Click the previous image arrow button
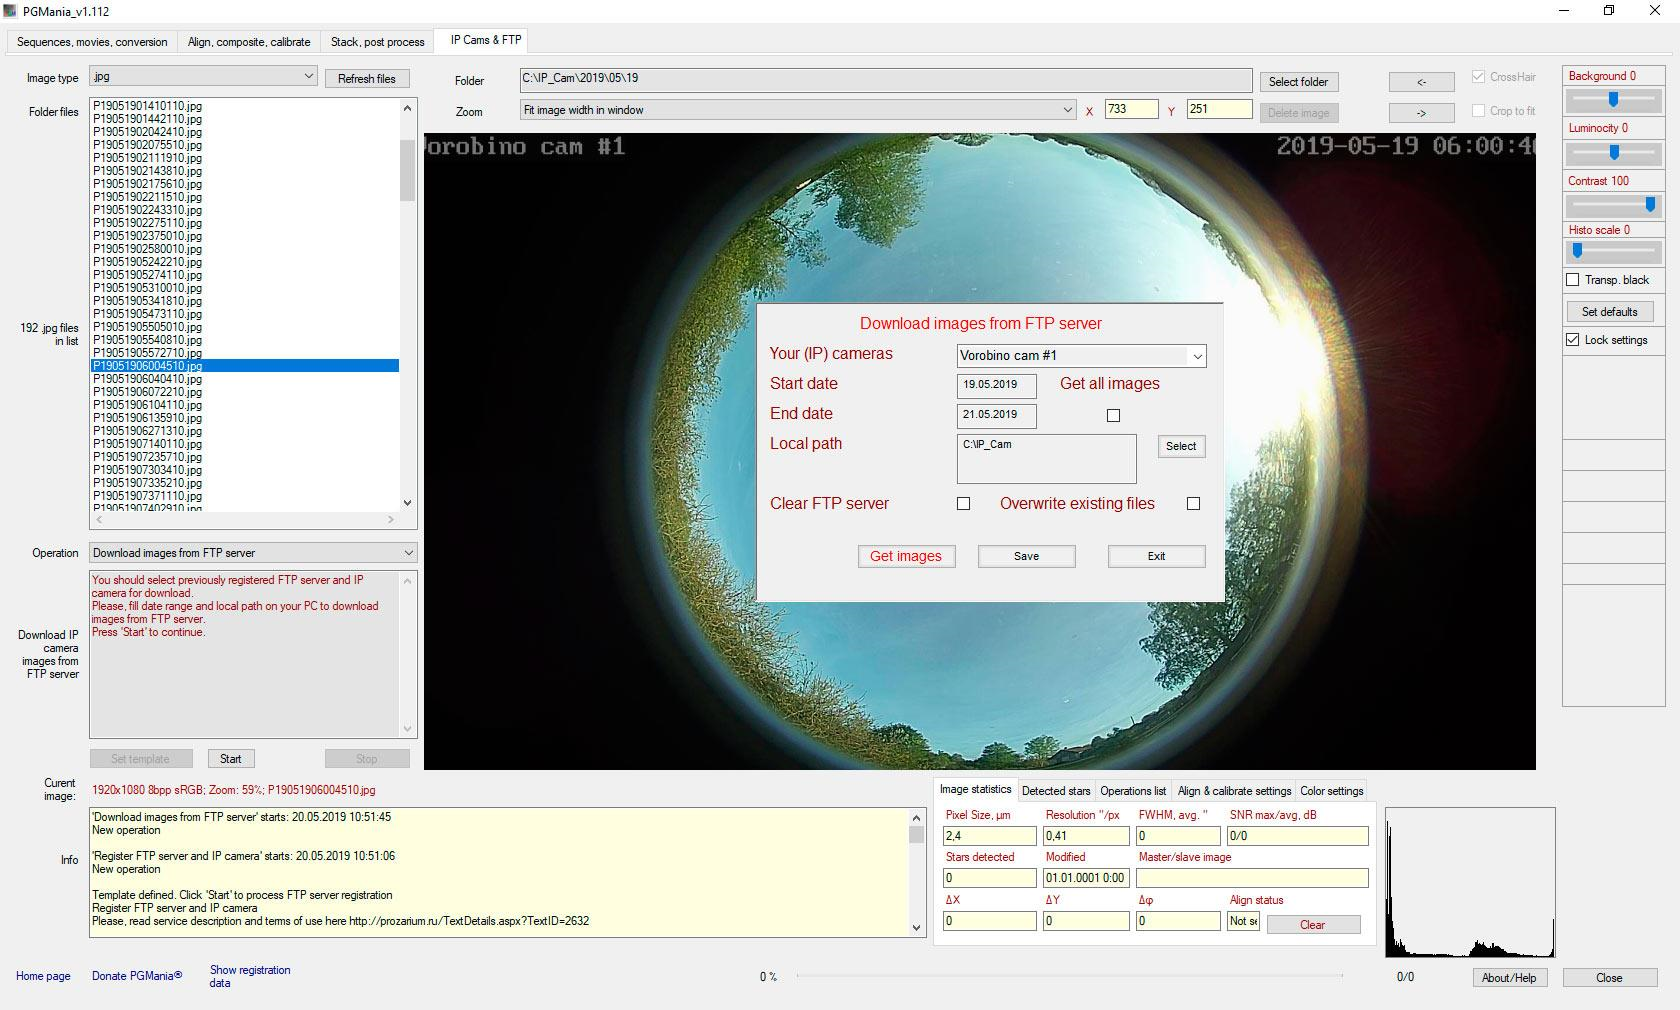This screenshot has height=1010, width=1680. (x=1421, y=82)
